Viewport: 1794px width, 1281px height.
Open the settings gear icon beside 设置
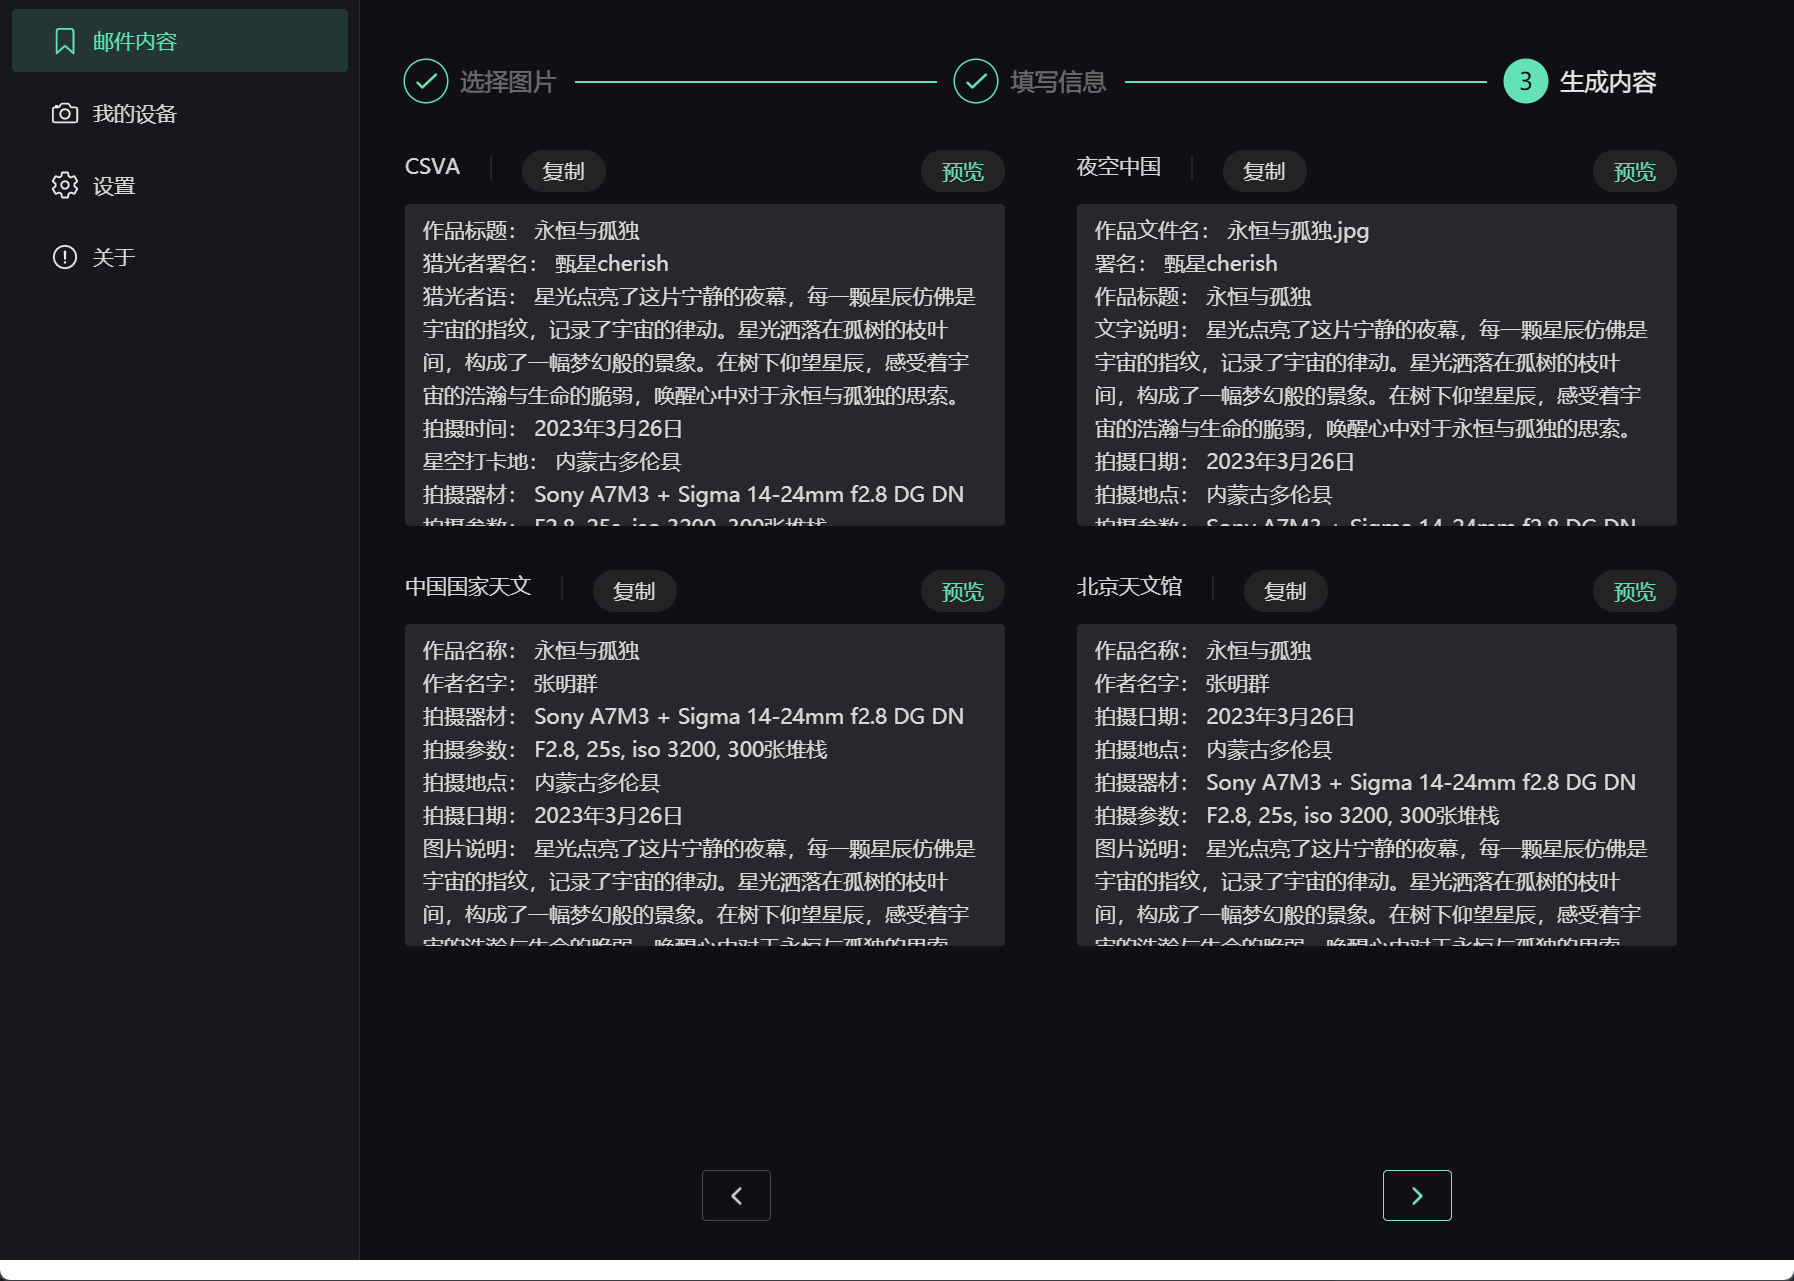64,185
